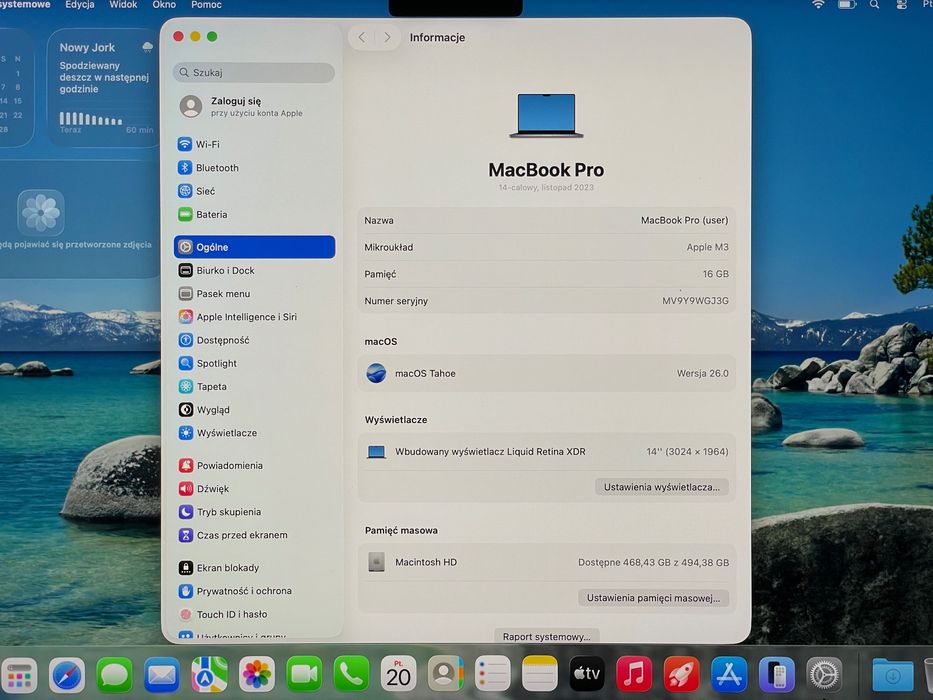Screen dimensions: 933x700
Task: Open Czas przed ekranem settings
Action: pyautogui.click(x=254, y=535)
